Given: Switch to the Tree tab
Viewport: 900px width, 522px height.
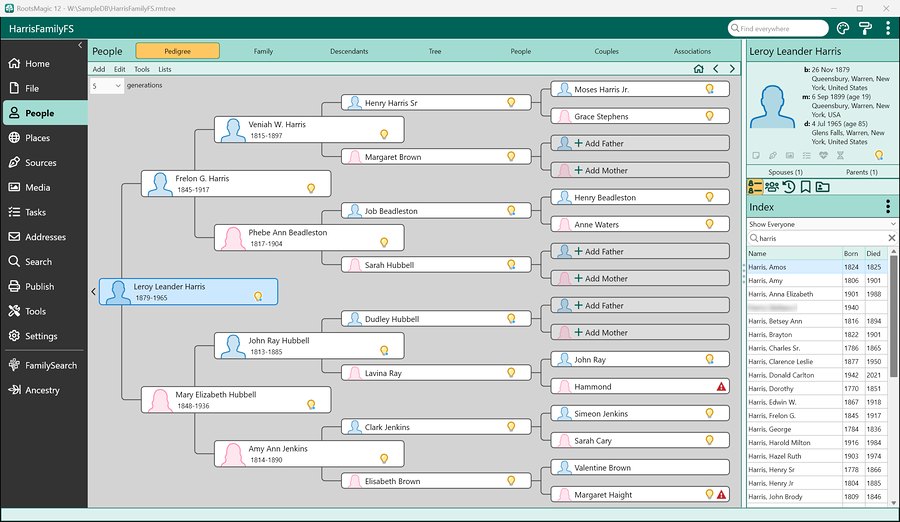Looking at the screenshot, I should click(x=435, y=51).
